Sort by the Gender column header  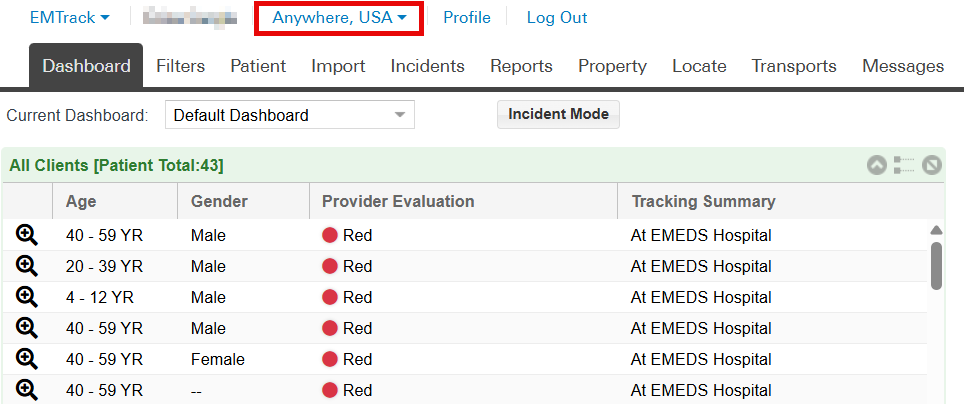[x=243, y=201]
